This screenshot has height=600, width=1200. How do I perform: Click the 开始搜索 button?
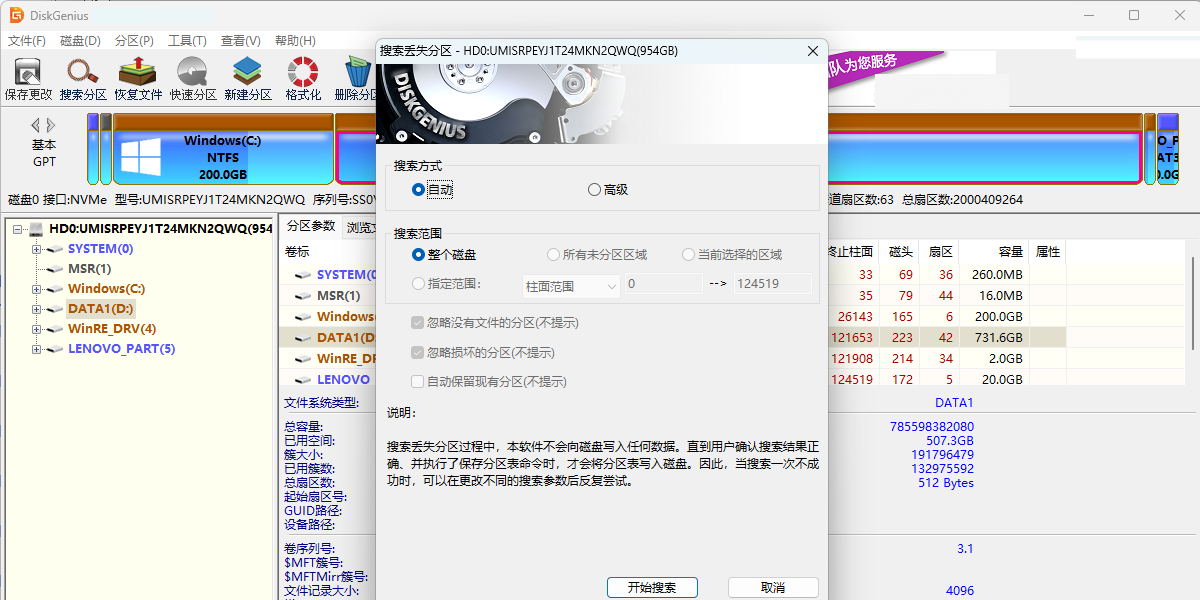(652, 587)
